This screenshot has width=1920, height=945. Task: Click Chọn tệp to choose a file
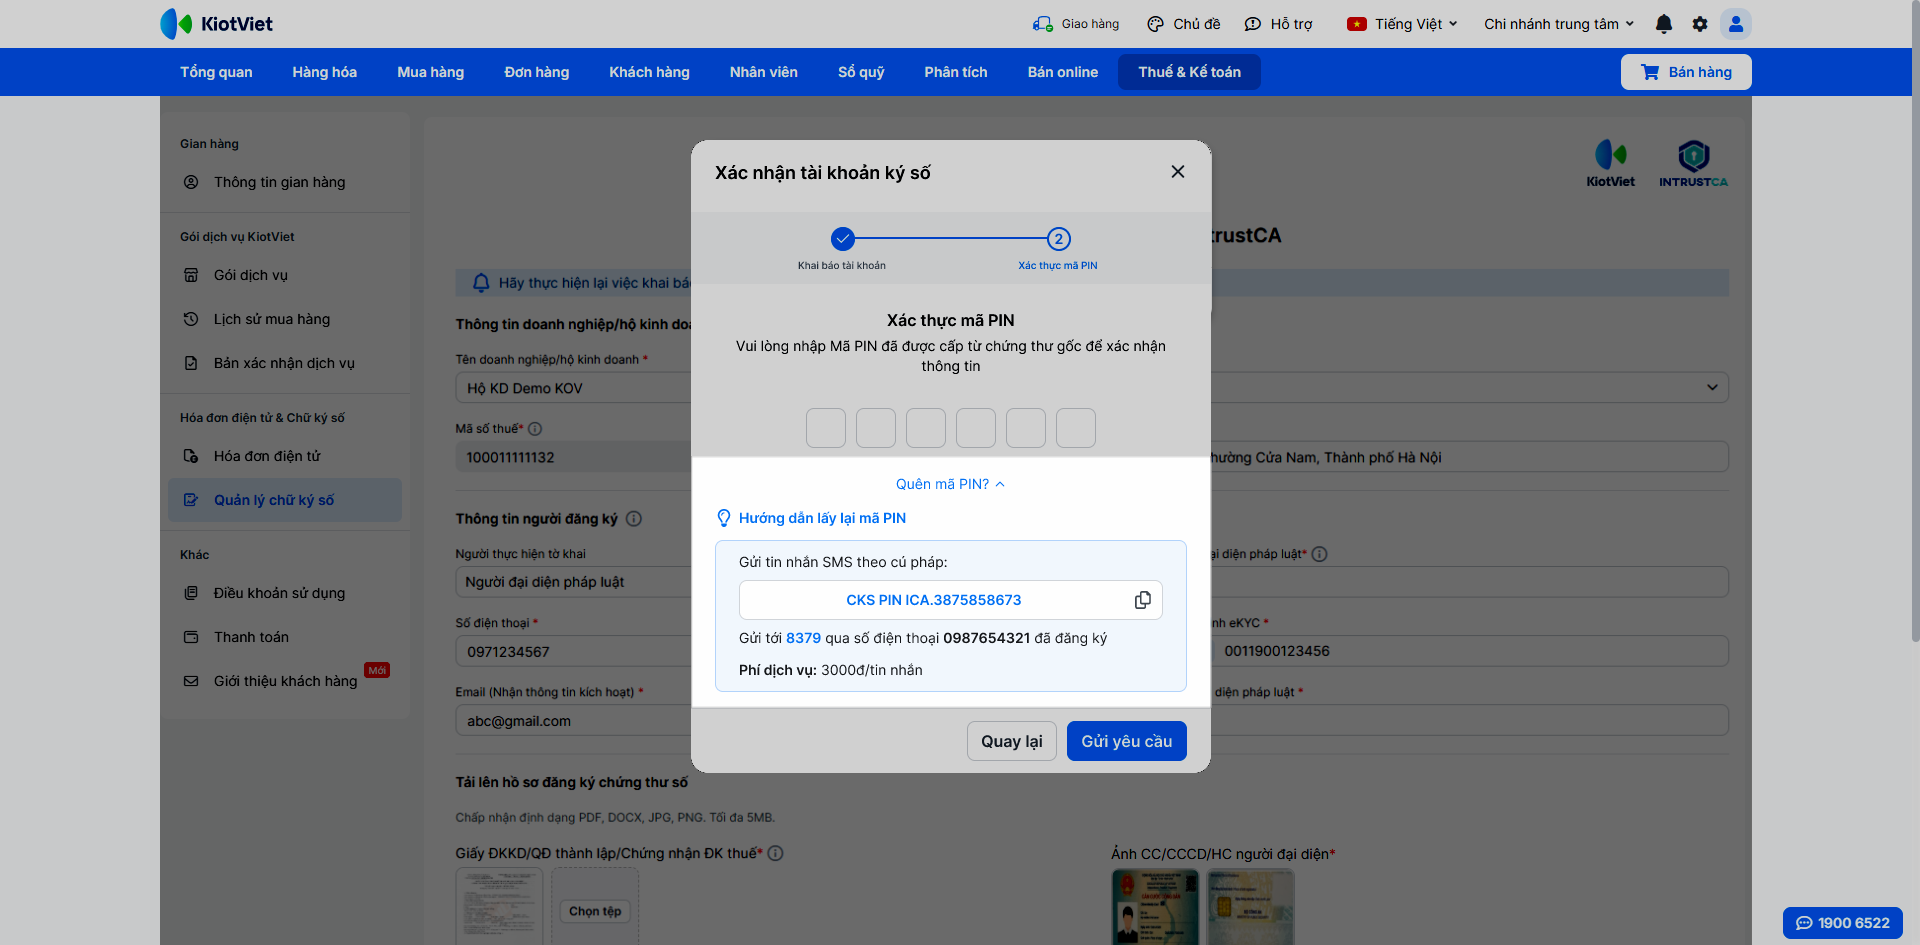tap(595, 911)
